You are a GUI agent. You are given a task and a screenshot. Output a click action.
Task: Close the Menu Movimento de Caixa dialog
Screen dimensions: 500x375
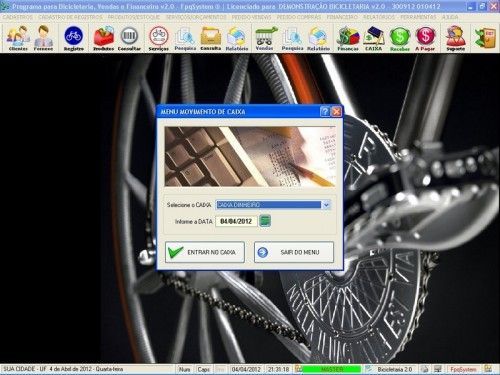[336, 112]
